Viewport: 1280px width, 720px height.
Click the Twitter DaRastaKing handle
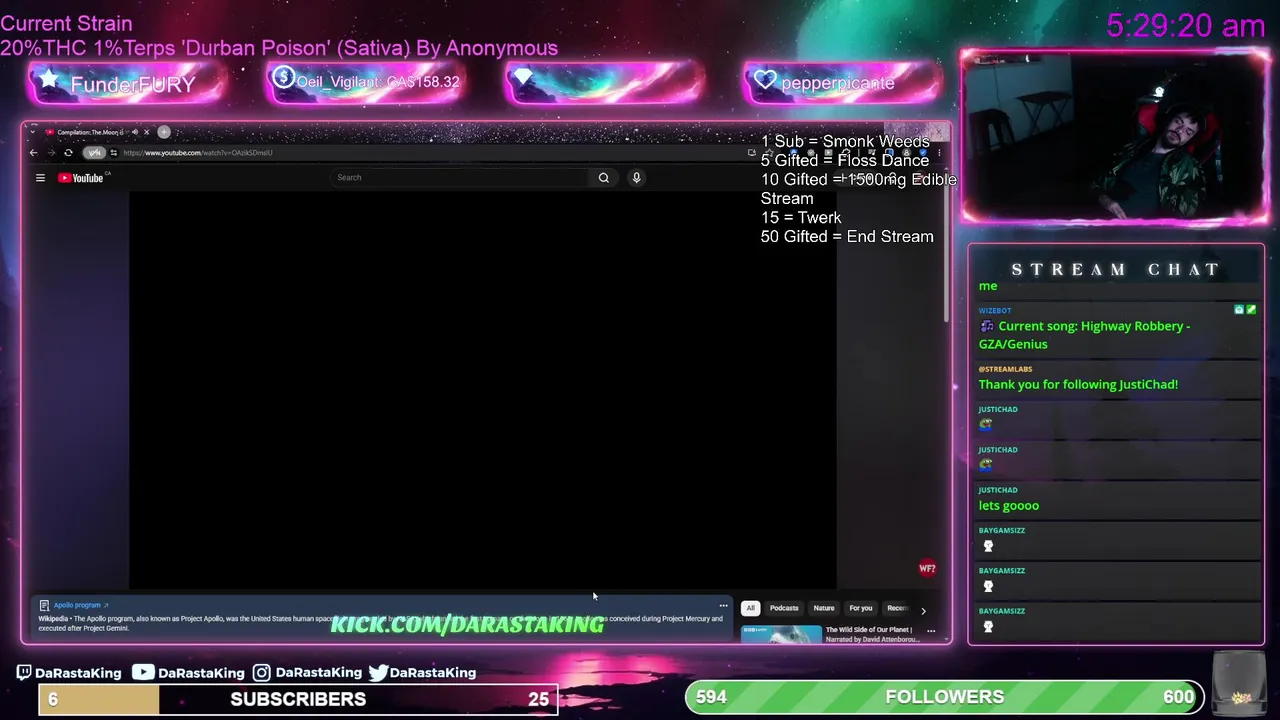422,673
